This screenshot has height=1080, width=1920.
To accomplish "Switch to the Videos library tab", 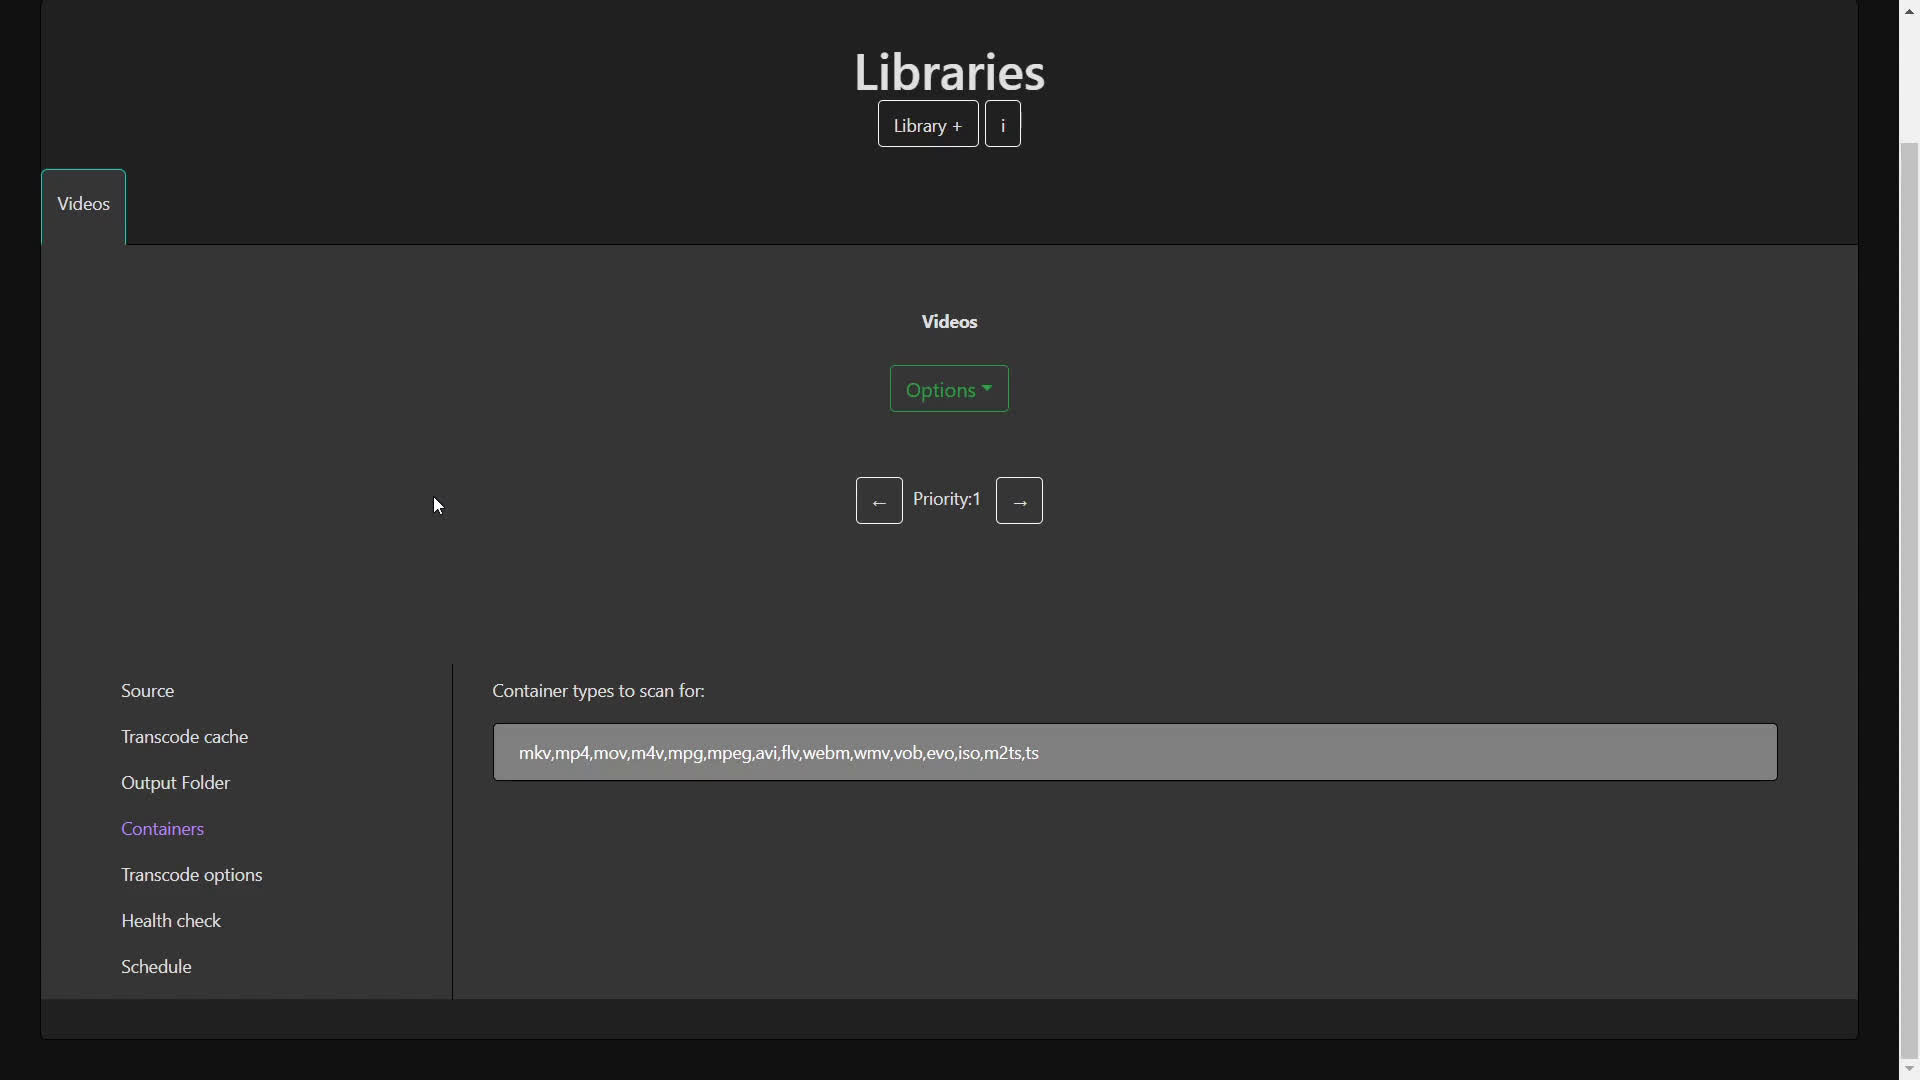I will (83, 204).
